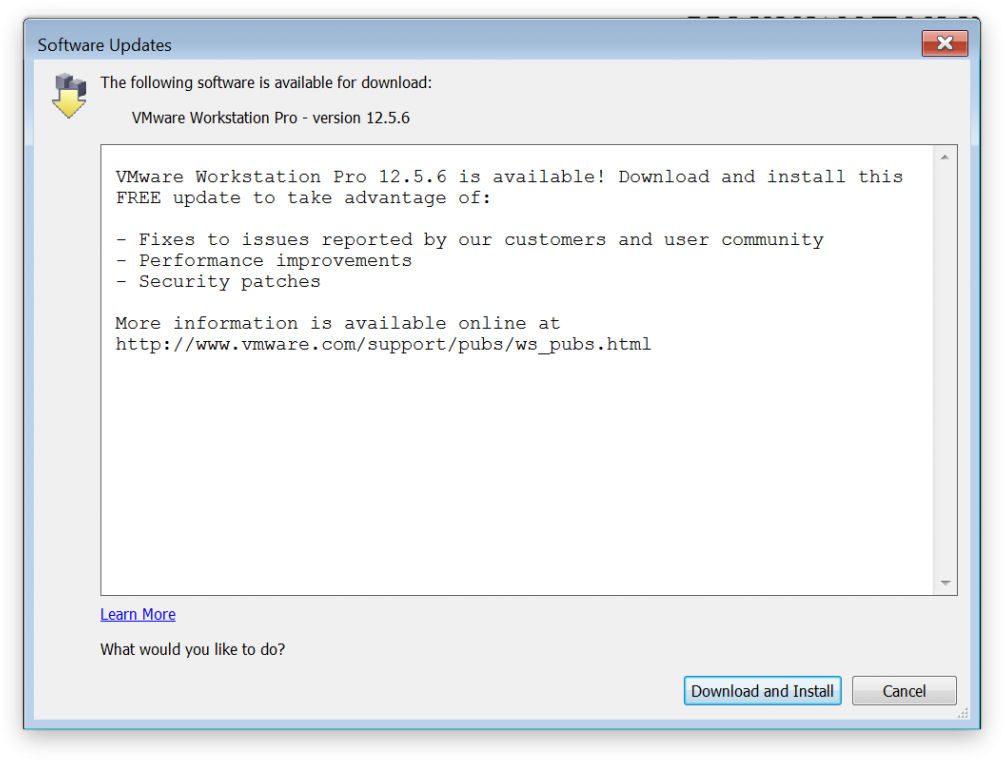The width and height of the screenshot is (1004, 760).
Task: Click the scrollbar down arrow
Action: (943, 582)
